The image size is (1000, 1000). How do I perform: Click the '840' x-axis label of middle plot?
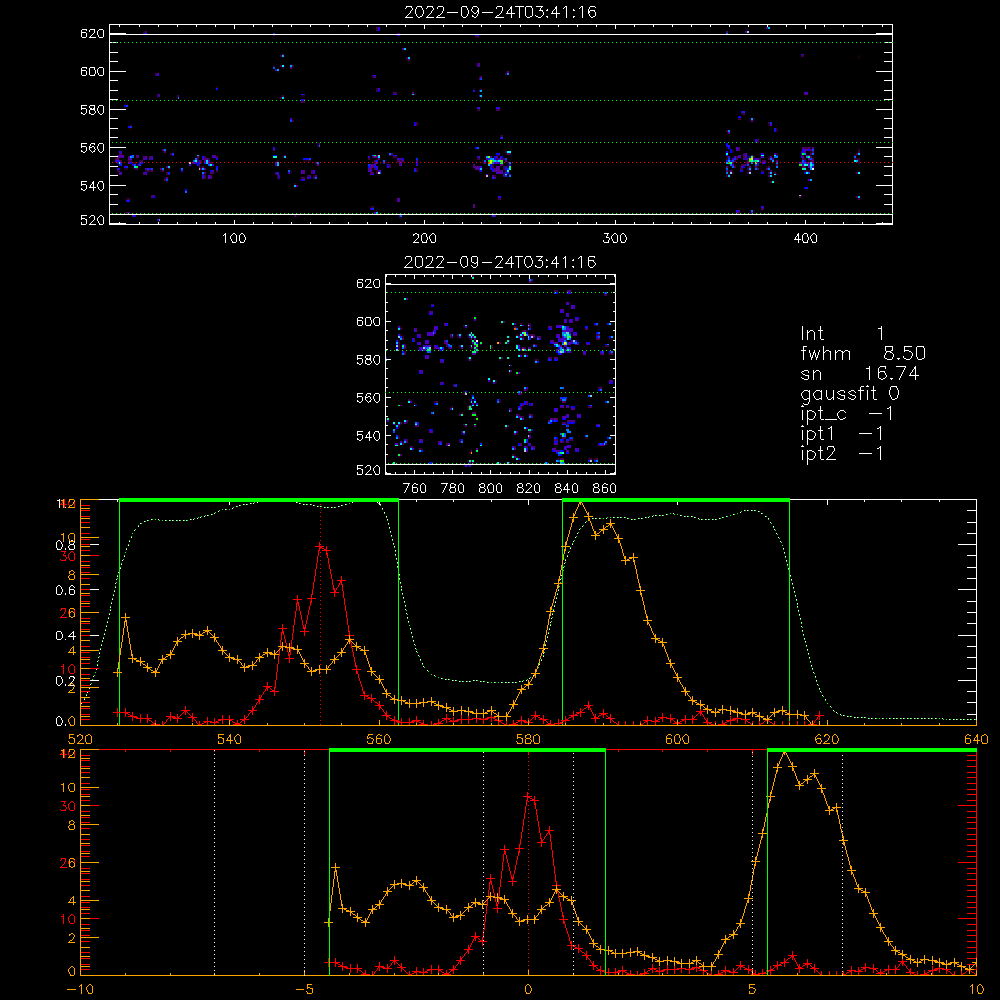[x=566, y=489]
